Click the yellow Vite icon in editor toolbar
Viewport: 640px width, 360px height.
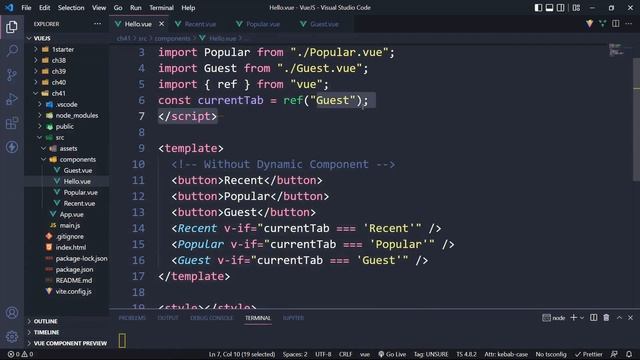[x=589, y=24]
